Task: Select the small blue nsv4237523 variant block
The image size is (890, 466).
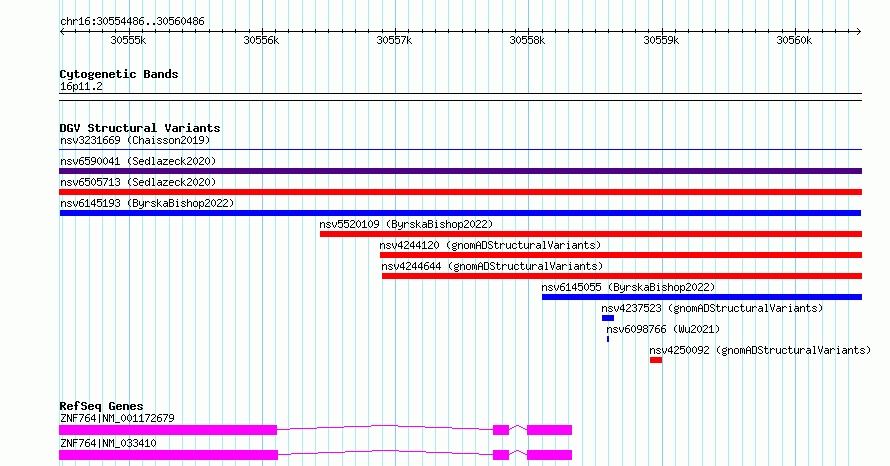Action: [x=608, y=318]
